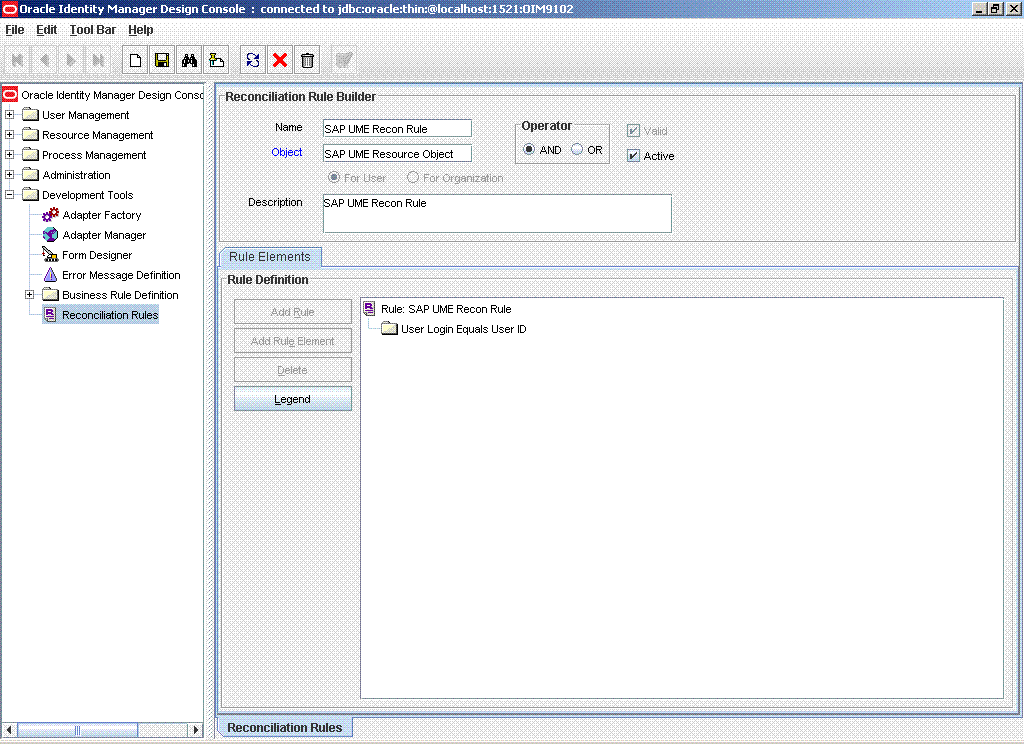Select Adapter Manager in the tree
The width and height of the screenshot is (1024, 744).
[104, 235]
